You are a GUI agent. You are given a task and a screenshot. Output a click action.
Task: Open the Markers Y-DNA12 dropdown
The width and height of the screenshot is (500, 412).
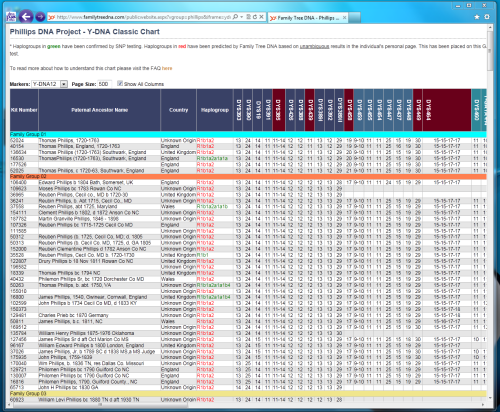pos(50,84)
